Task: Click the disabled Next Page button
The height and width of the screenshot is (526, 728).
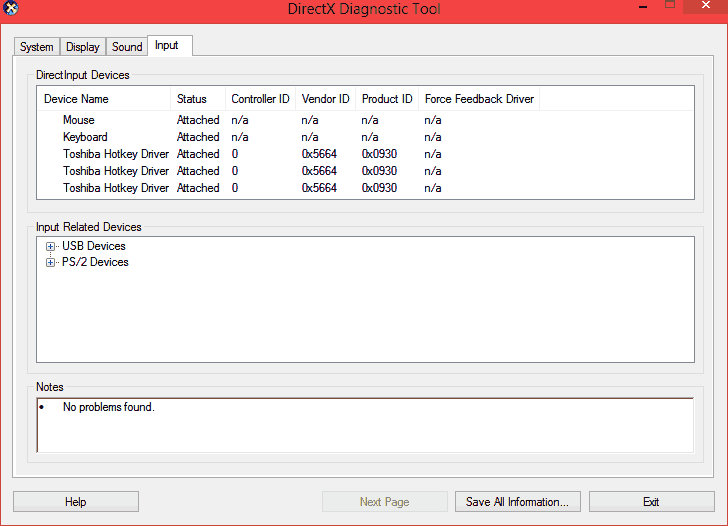Action: (384, 502)
